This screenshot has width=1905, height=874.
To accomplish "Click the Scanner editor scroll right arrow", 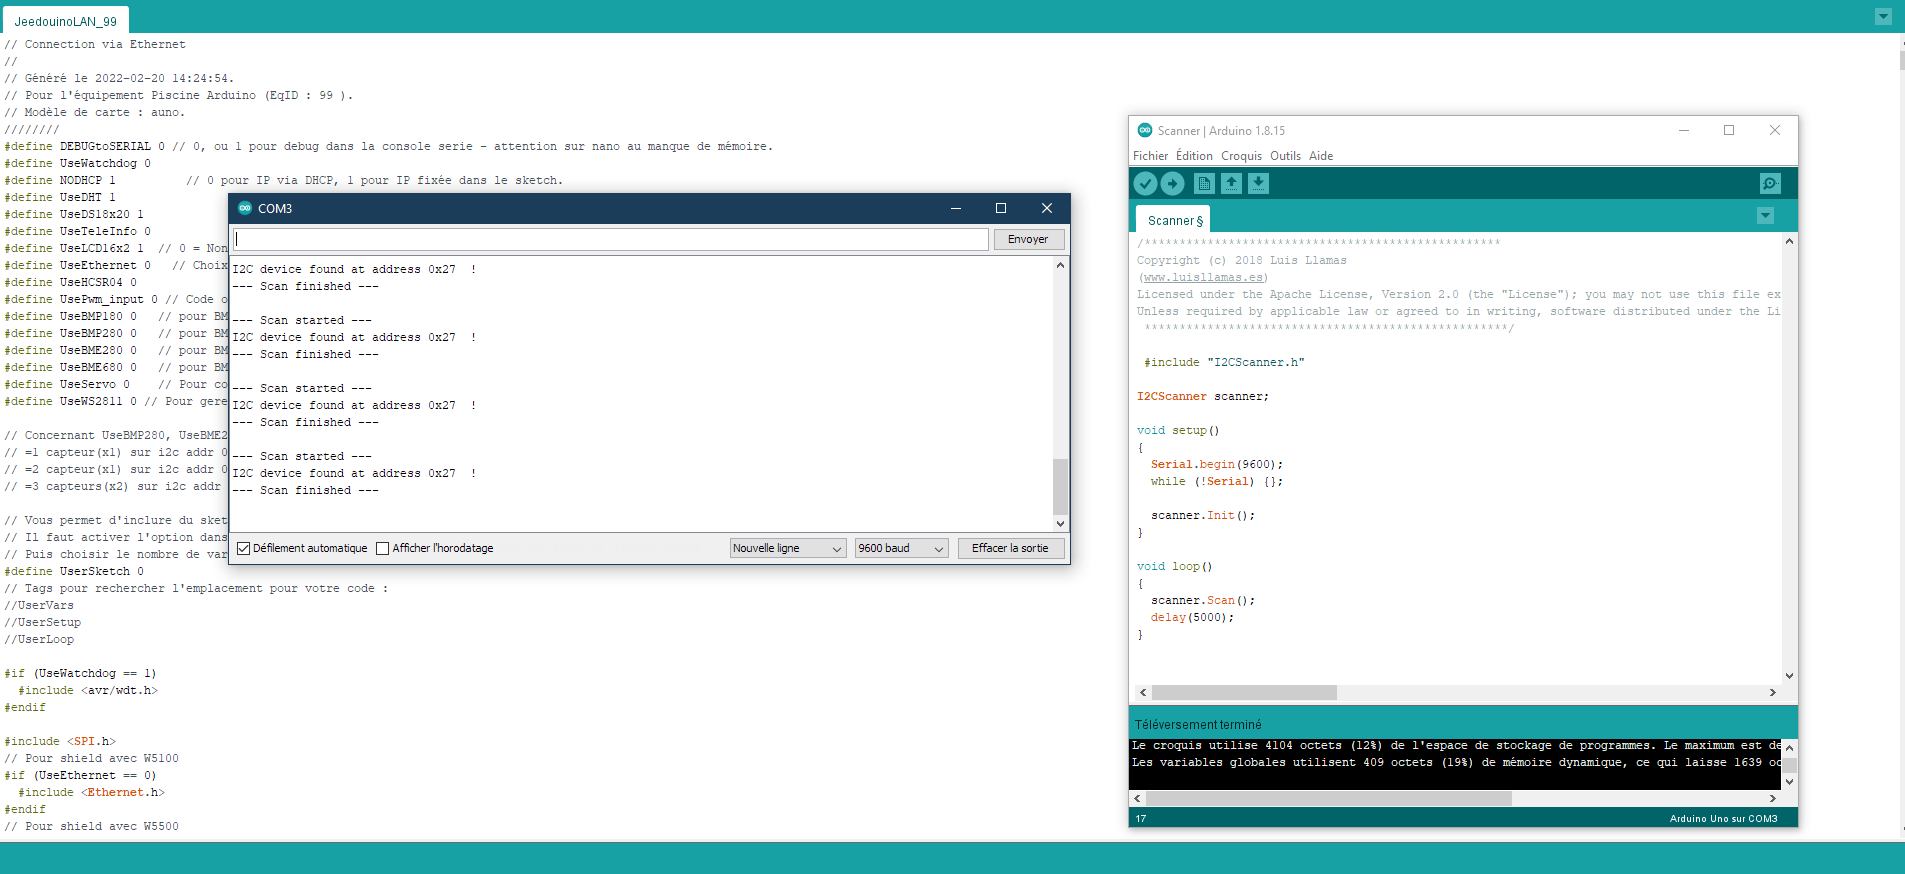I will [x=1773, y=692].
